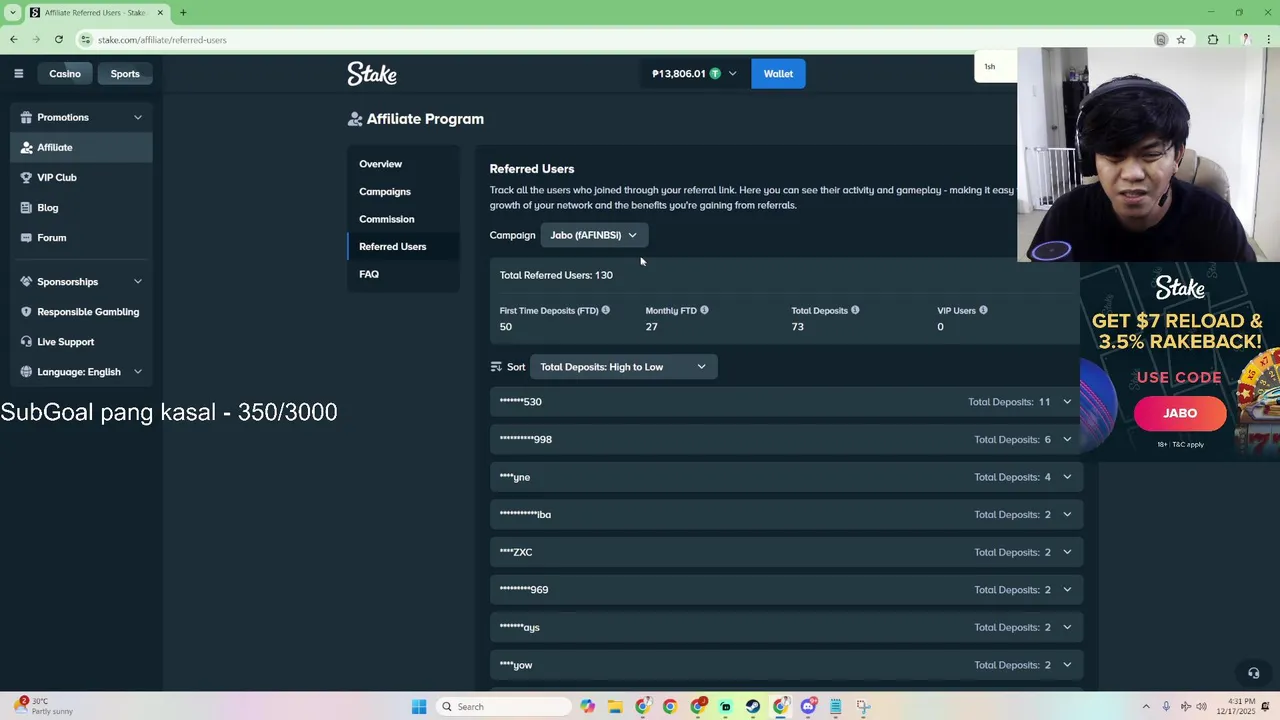Open the live support headset widget
The image size is (1280, 720).
(1253, 673)
